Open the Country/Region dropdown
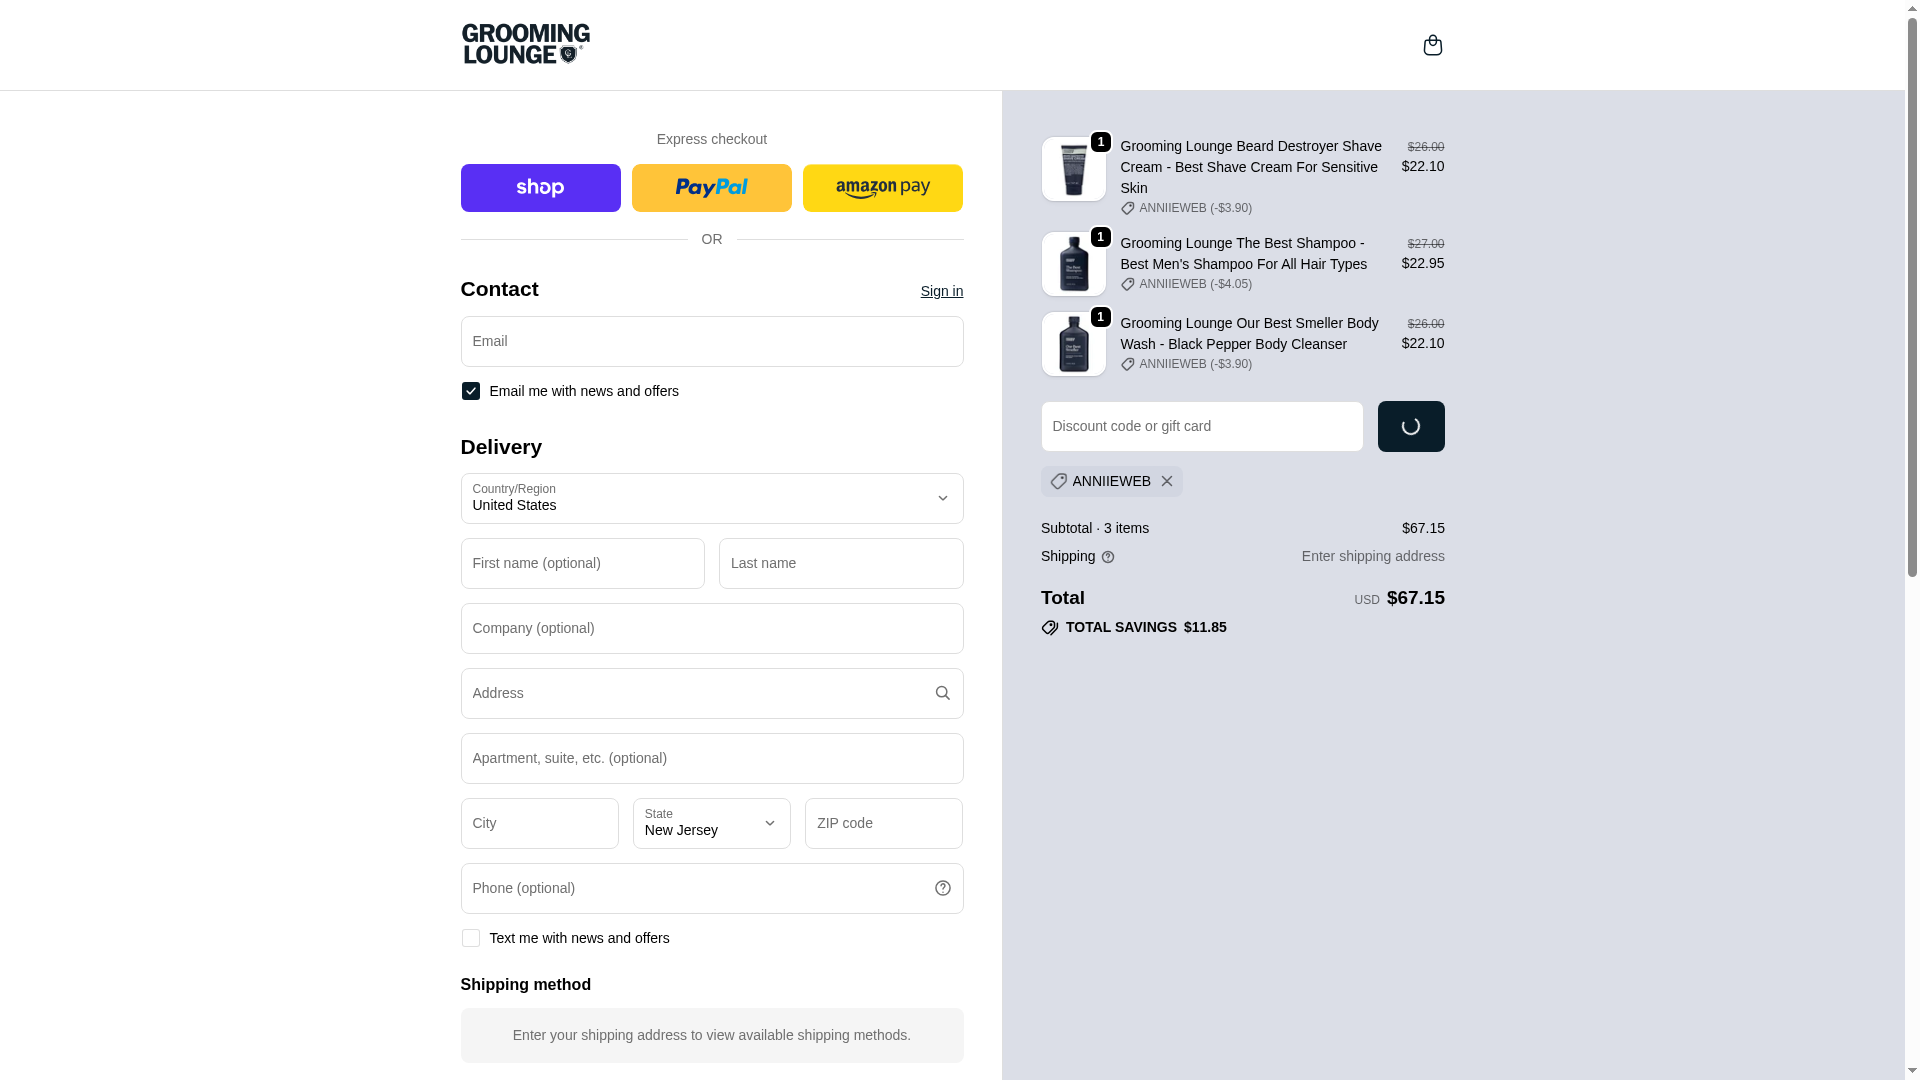The width and height of the screenshot is (1920, 1080). point(711,498)
